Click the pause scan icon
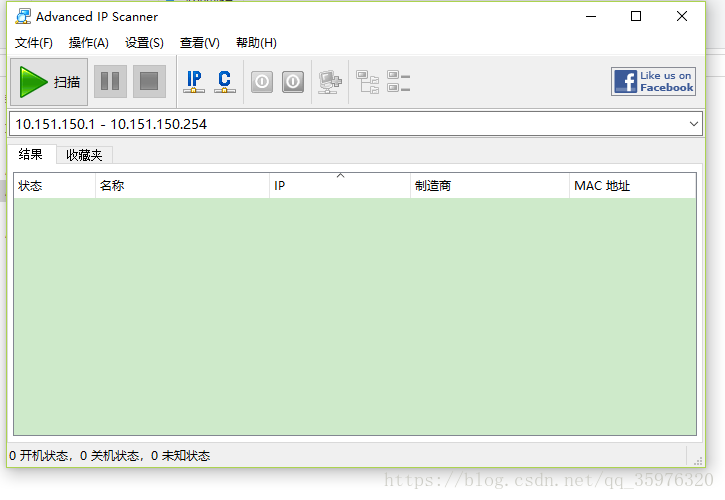Screen dimensions: 725x500 pos(110,81)
